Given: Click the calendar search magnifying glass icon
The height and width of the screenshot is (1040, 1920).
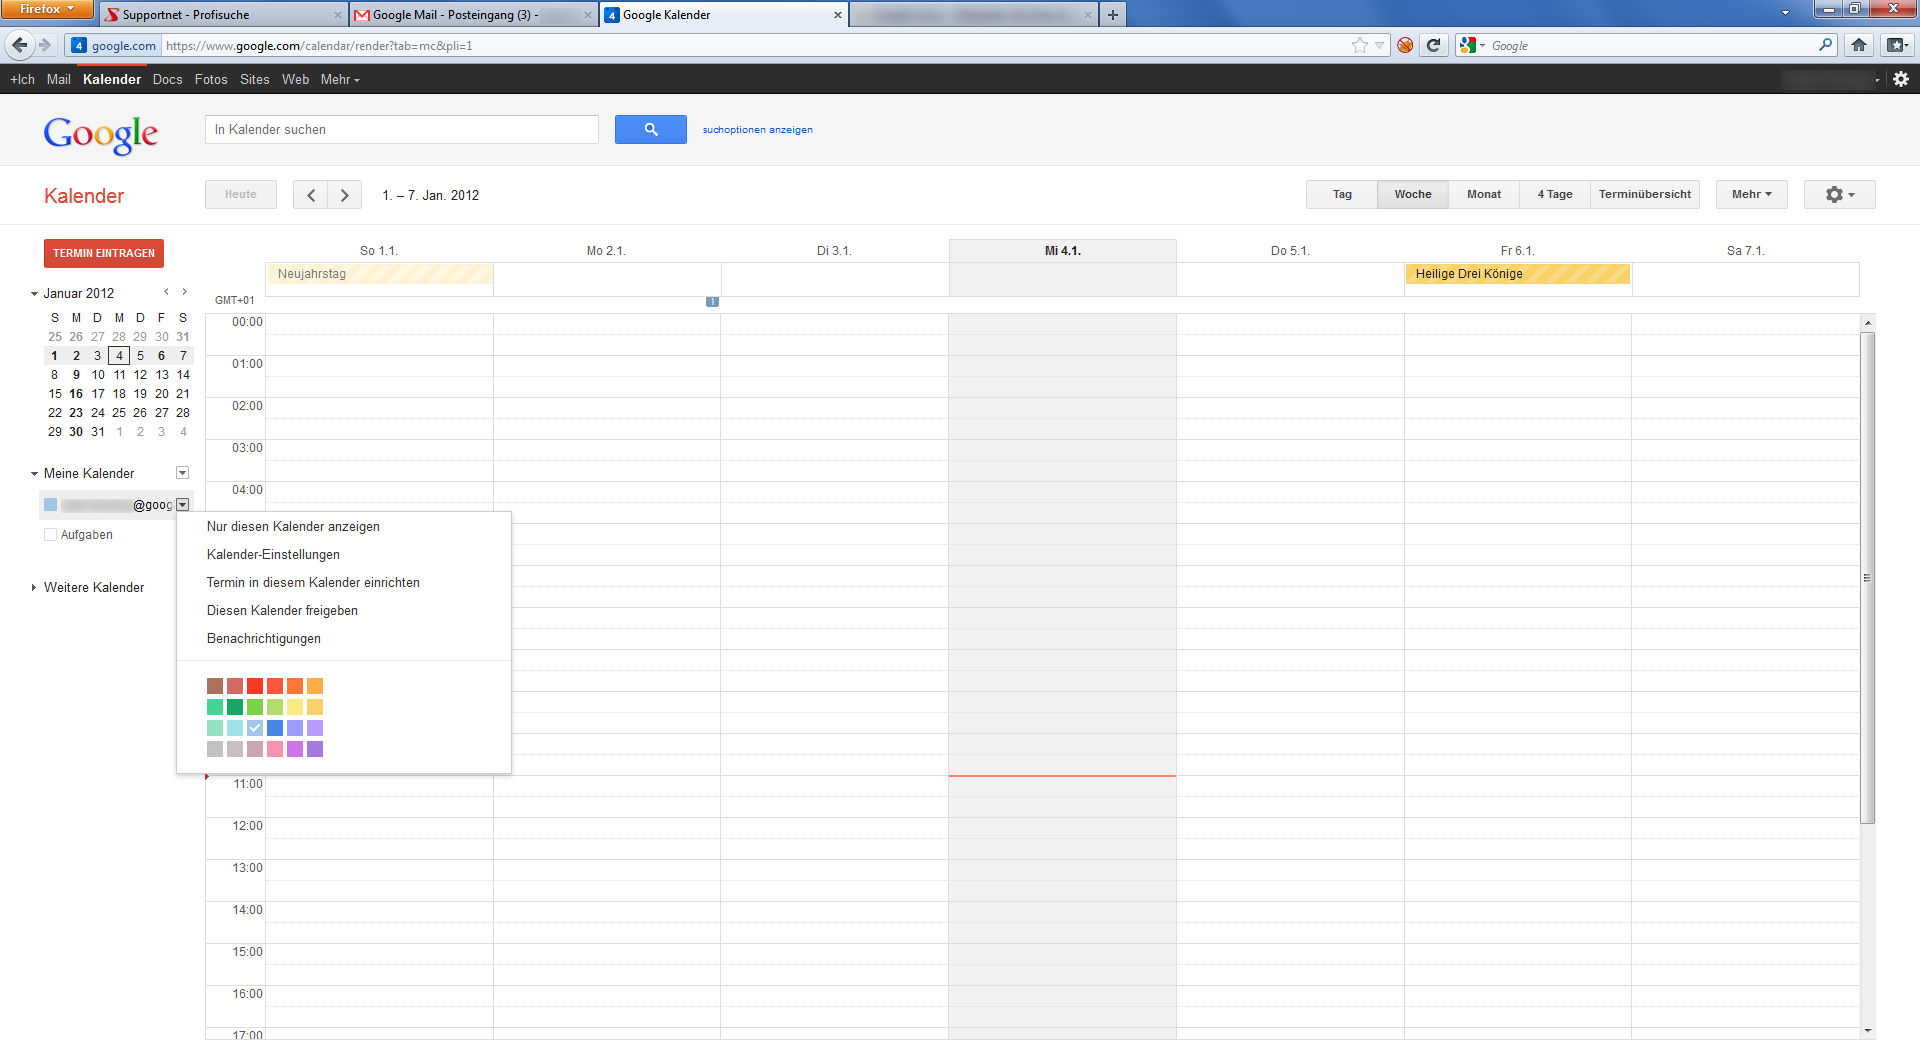Looking at the screenshot, I should coord(650,129).
